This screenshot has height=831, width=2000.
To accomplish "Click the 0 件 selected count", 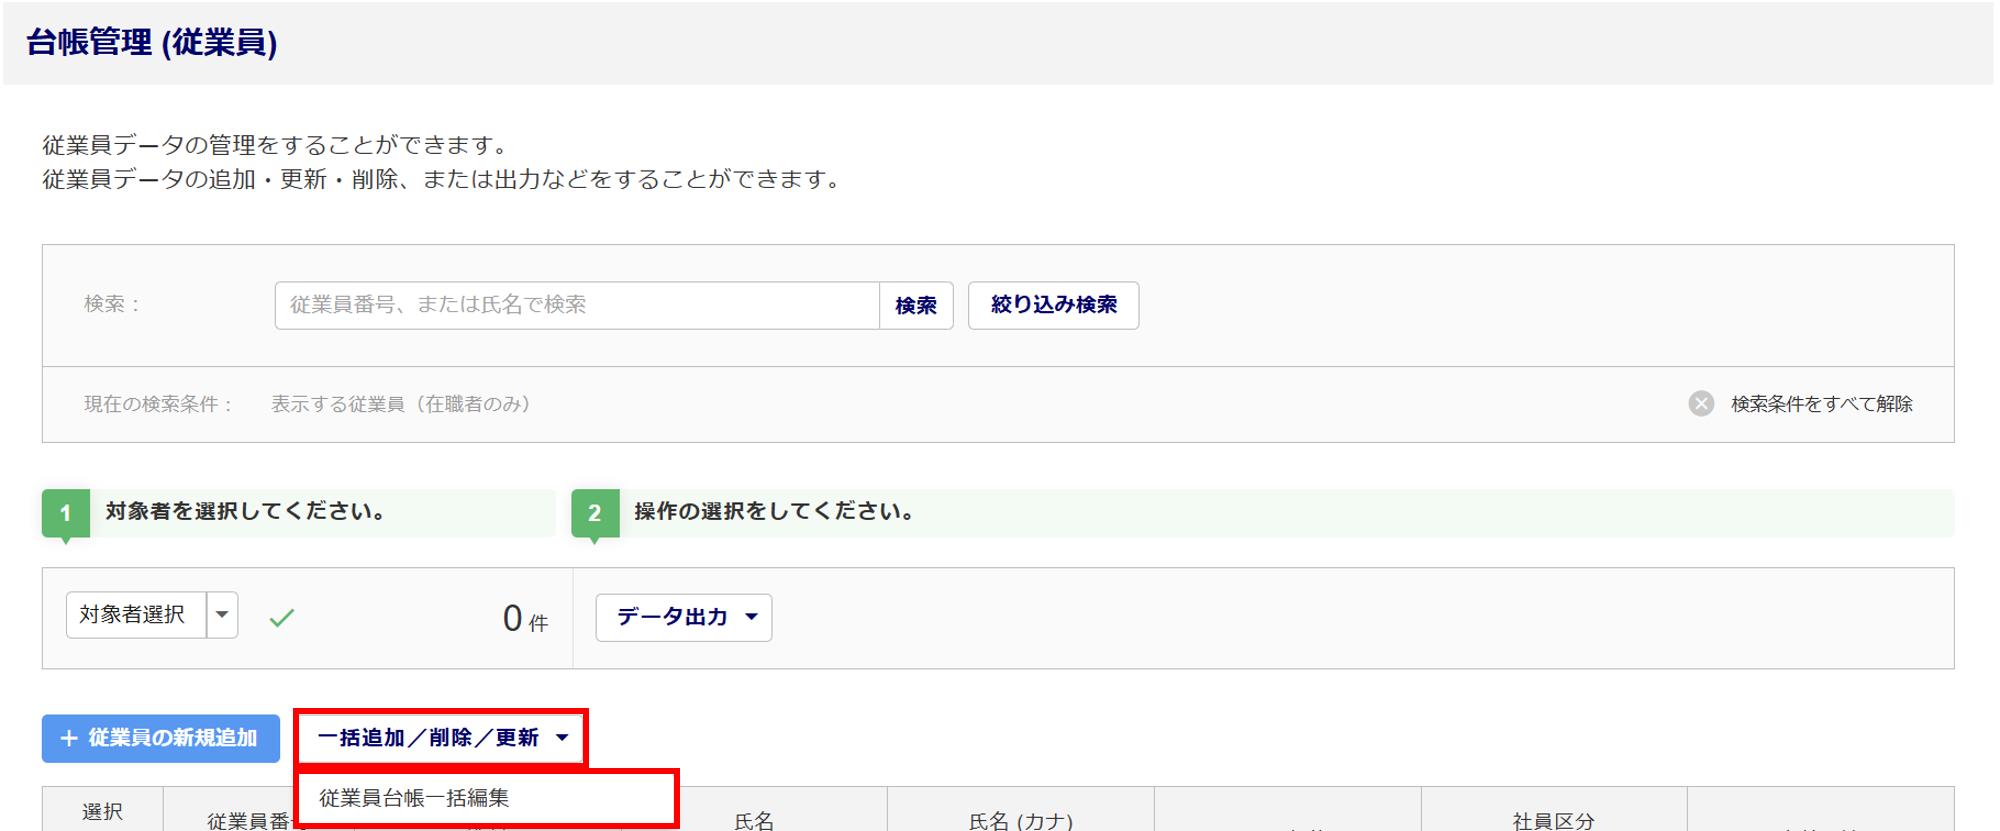I will coord(525,619).
